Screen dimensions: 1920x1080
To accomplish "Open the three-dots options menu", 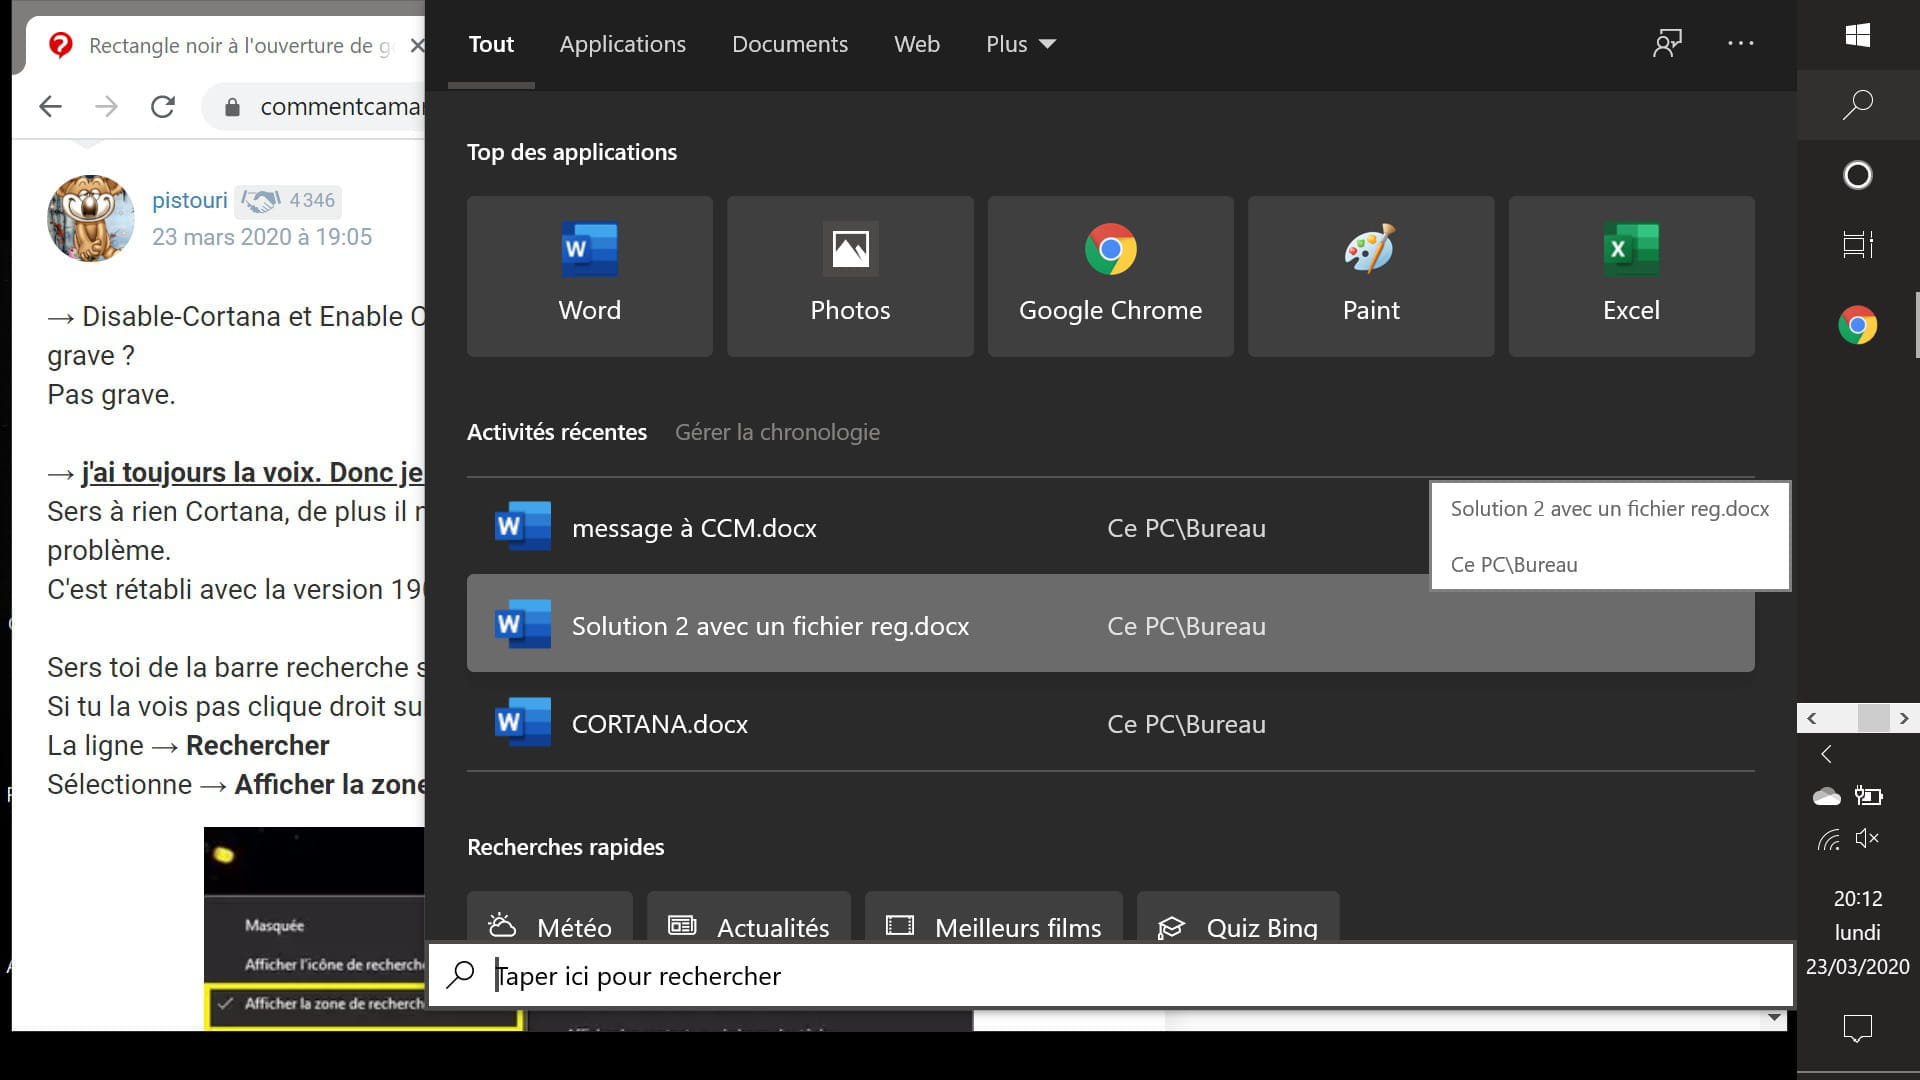I will pos(1740,43).
